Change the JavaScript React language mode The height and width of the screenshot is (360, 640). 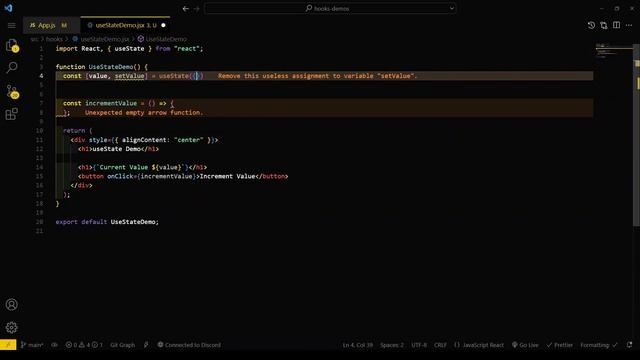click(x=479, y=345)
